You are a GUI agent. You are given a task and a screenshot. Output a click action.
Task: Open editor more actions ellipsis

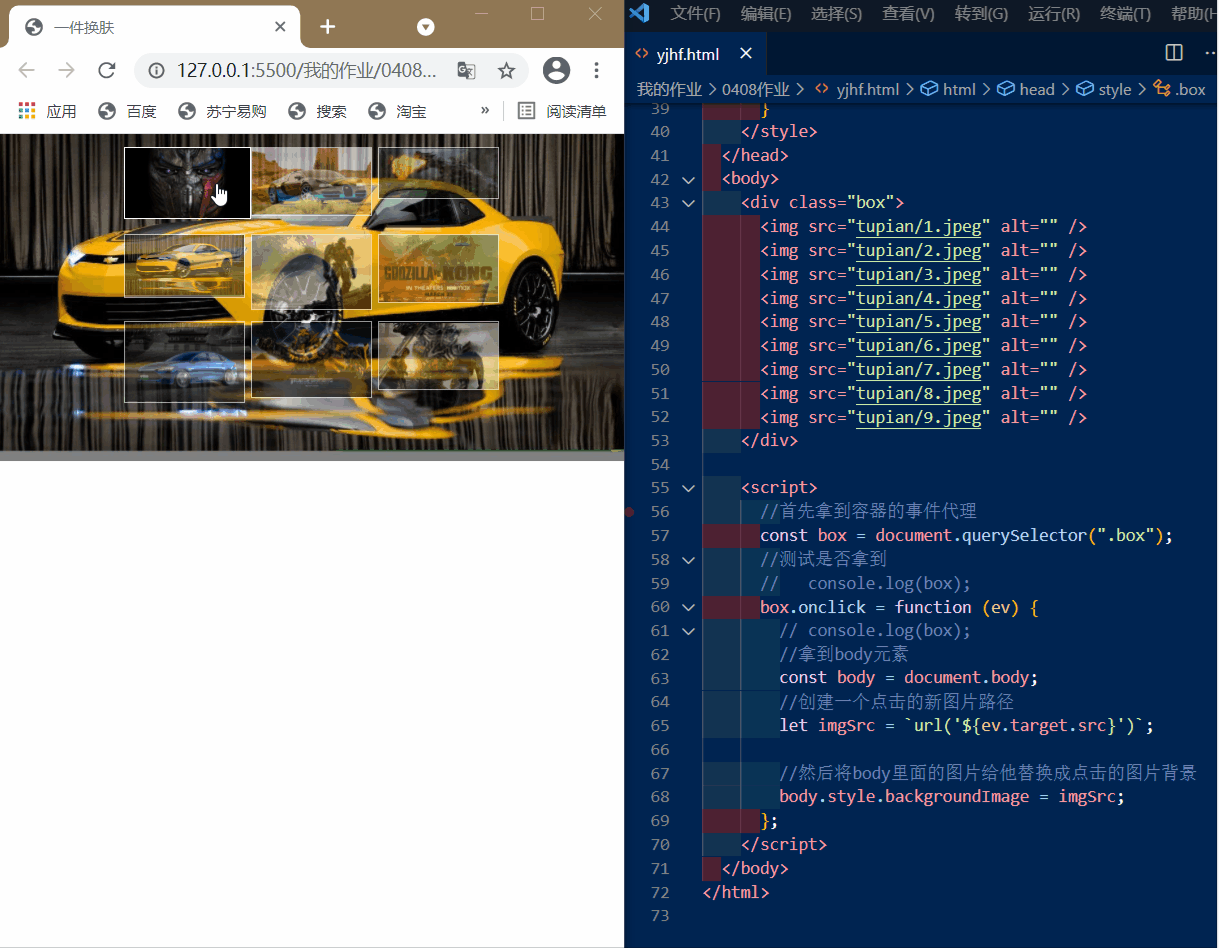pyautogui.click(x=1209, y=53)
